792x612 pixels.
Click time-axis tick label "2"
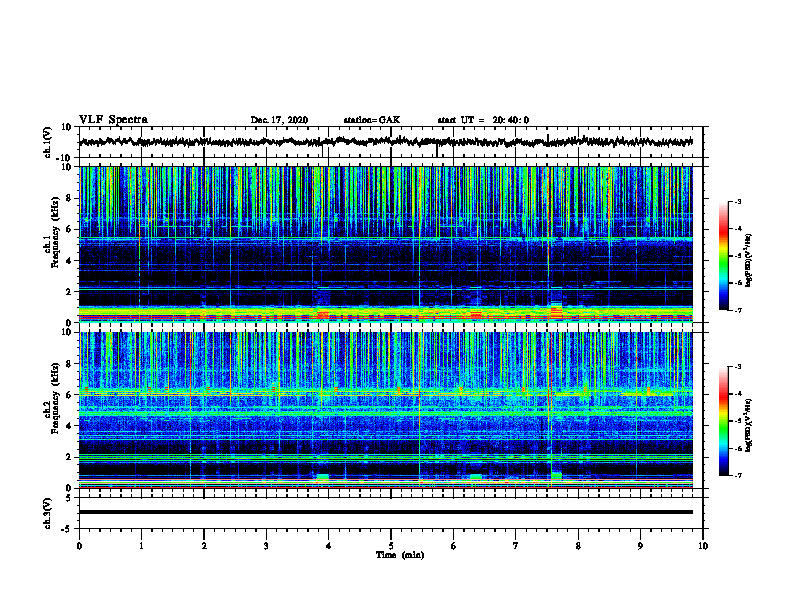pyautogui.click(x=204, y=546)
